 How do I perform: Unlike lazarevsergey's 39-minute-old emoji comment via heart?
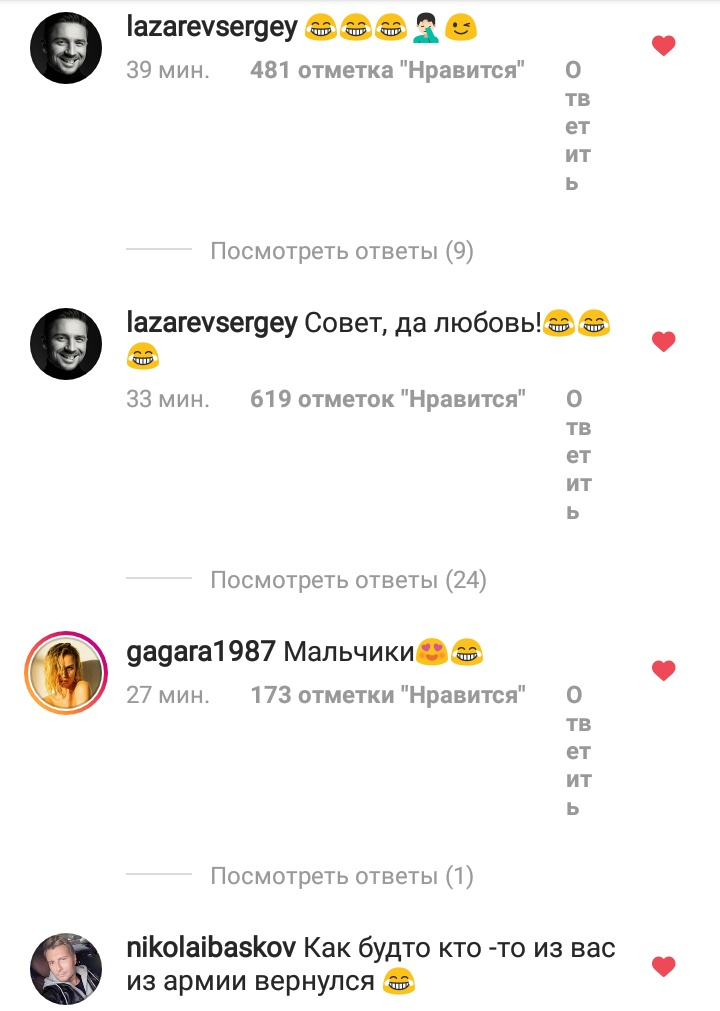pyautogui.click(x=663, y=46)
